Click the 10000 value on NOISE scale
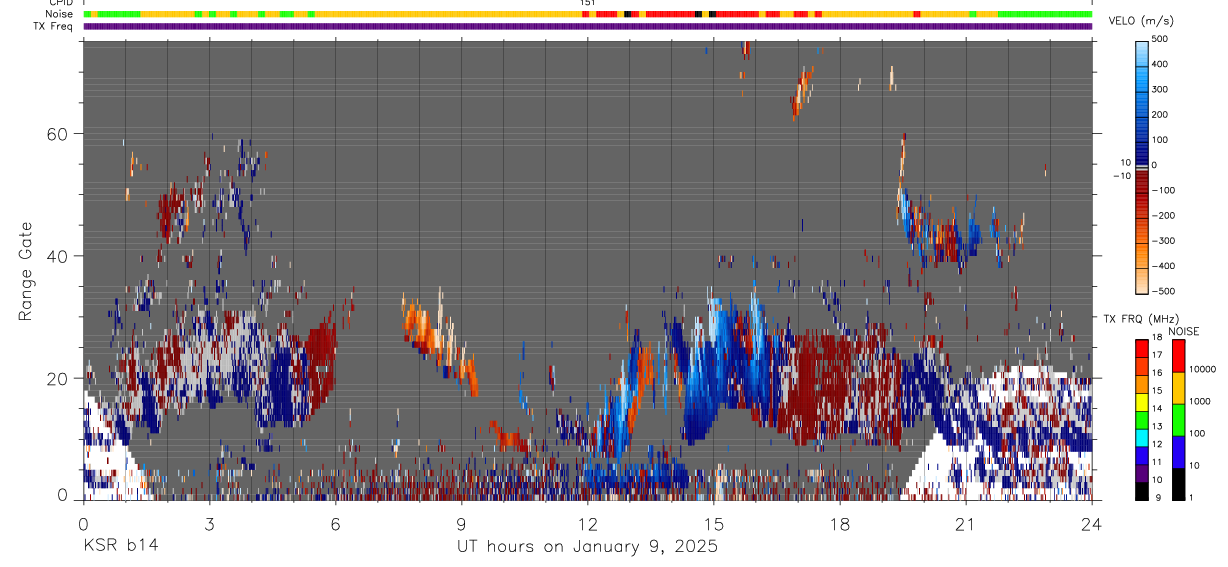This screenshot has width=1228, height=567. [x=1201, y=370]
